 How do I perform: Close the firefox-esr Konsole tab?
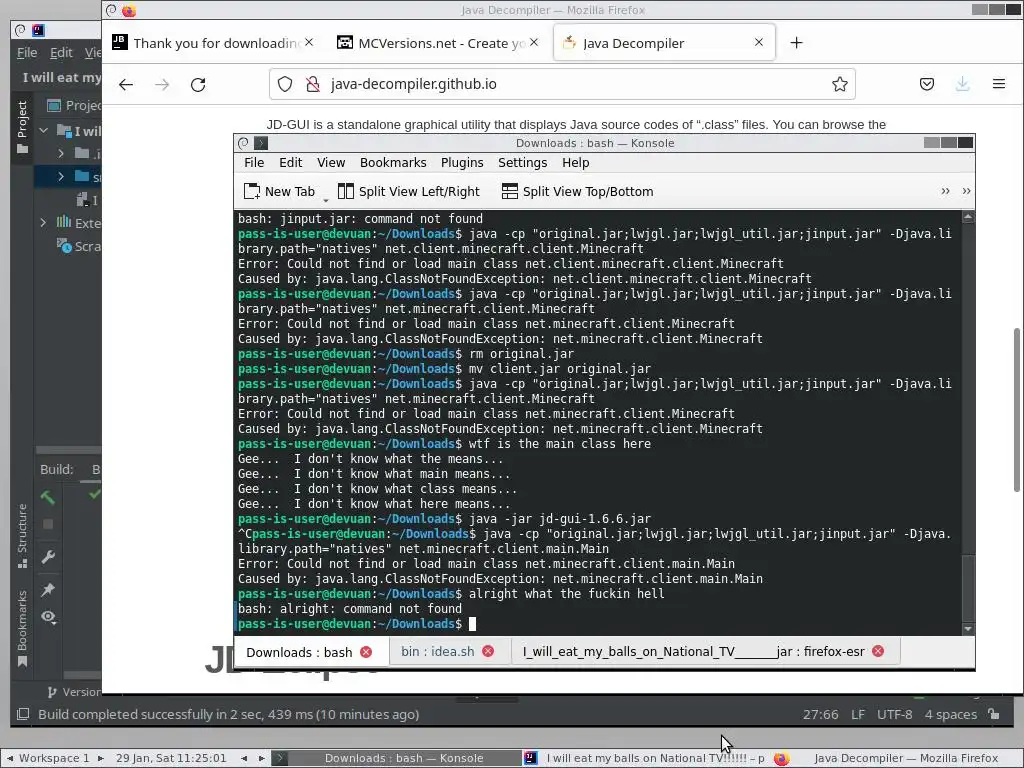pyautogui.click(x=878, y=651)
